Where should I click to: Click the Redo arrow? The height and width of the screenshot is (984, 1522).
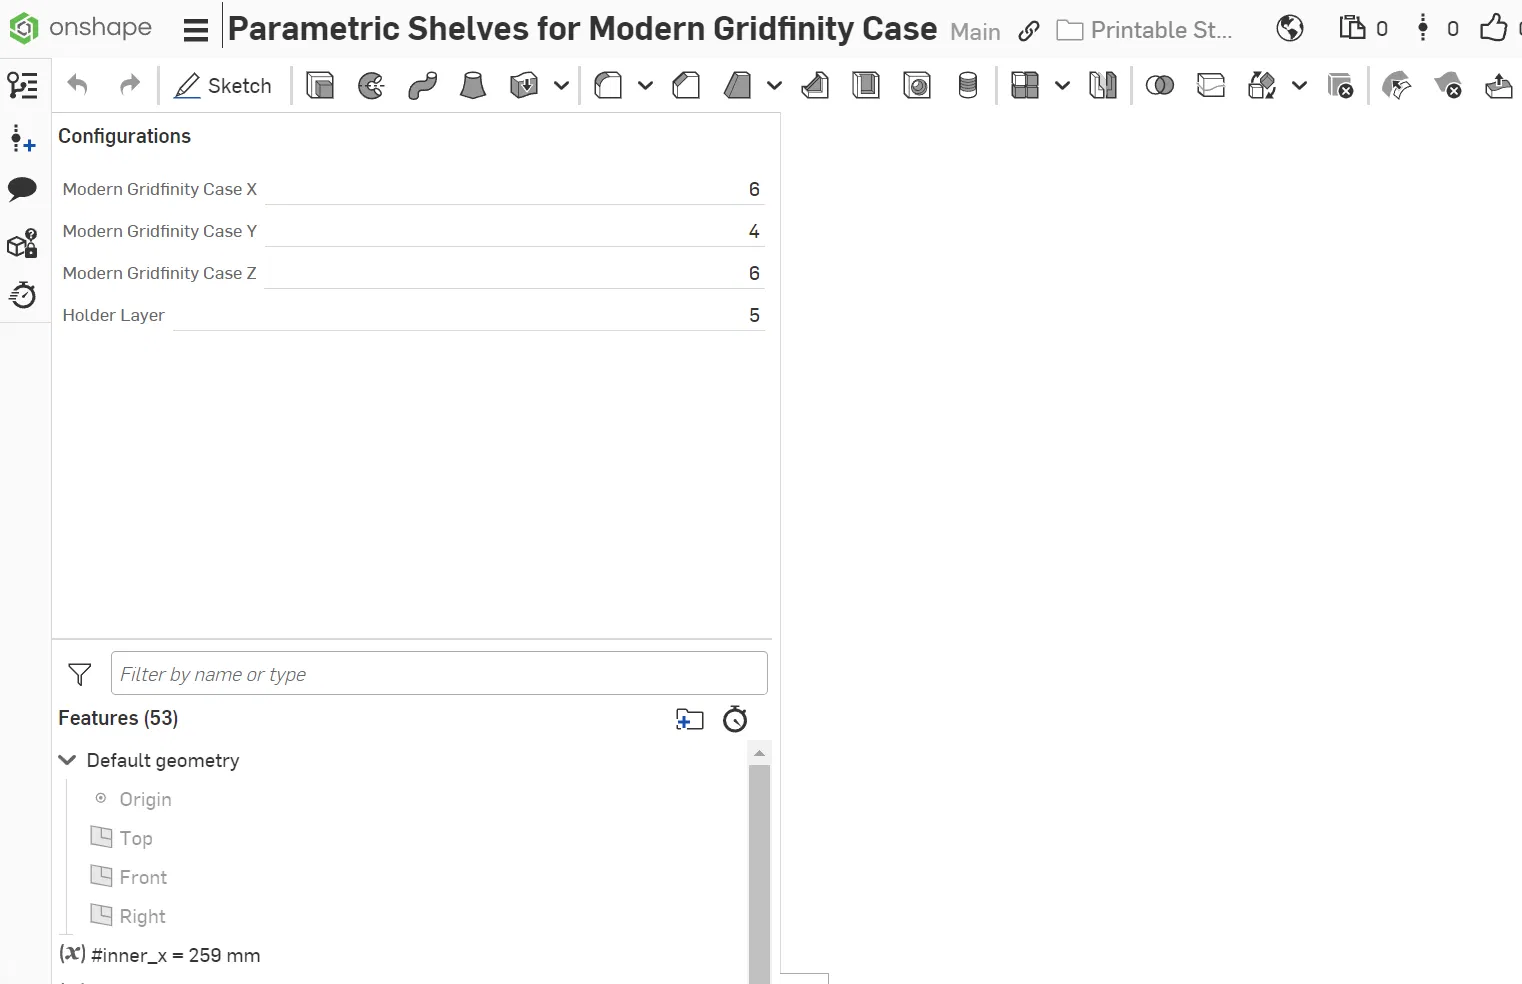(129, 85)
